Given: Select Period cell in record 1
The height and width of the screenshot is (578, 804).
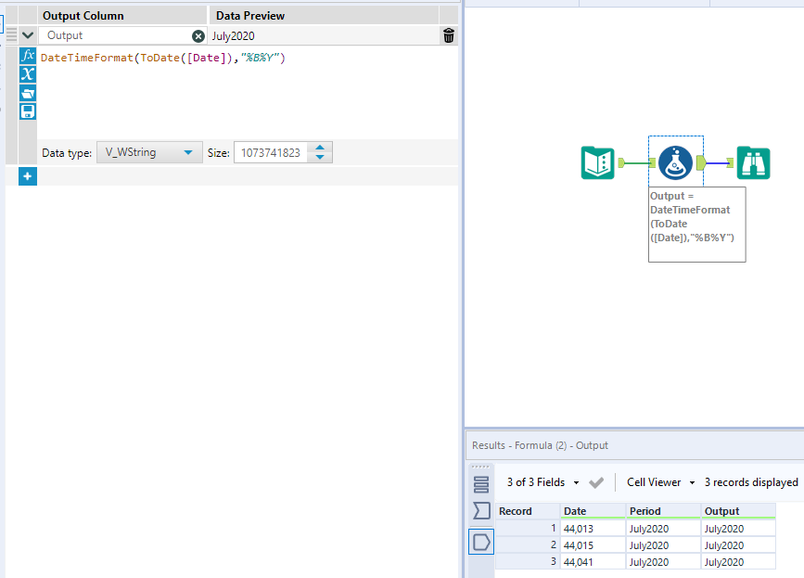Looking at the screenshot, I should point(663,529).
